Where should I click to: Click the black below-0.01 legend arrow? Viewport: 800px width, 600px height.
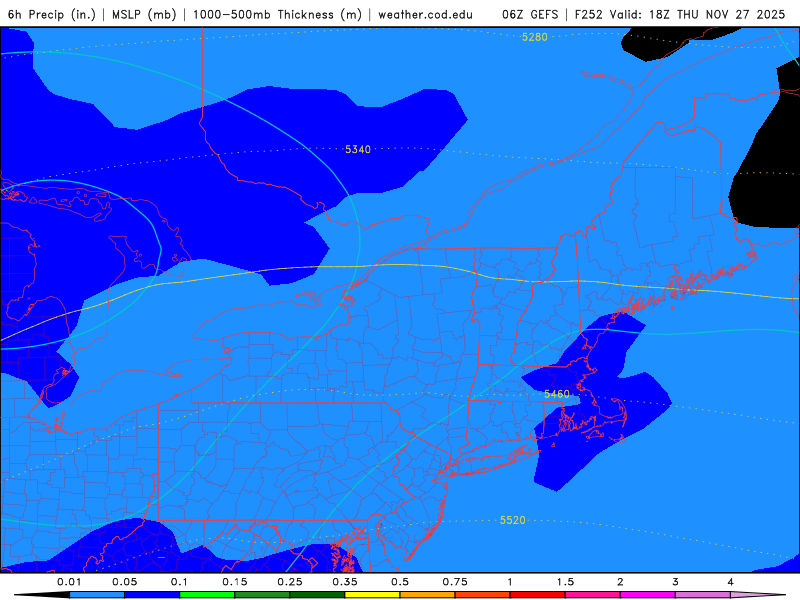42,595
